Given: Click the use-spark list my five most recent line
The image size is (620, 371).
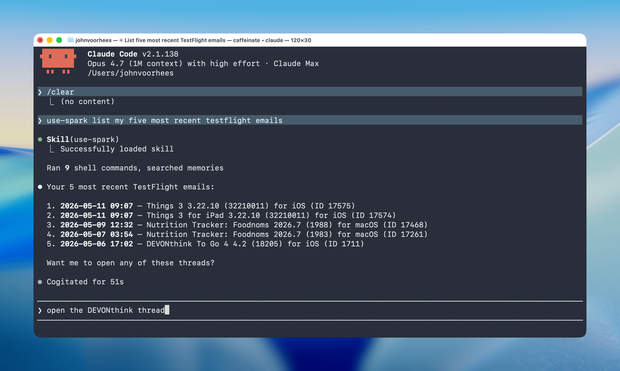Looking at the screenshot, I should (x=310, y=120).
